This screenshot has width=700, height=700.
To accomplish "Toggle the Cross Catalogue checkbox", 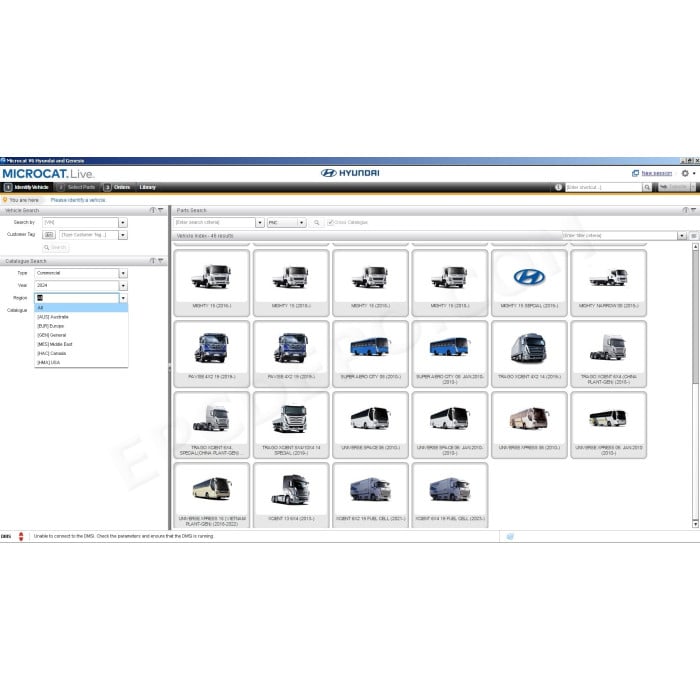I will [330, 222].
